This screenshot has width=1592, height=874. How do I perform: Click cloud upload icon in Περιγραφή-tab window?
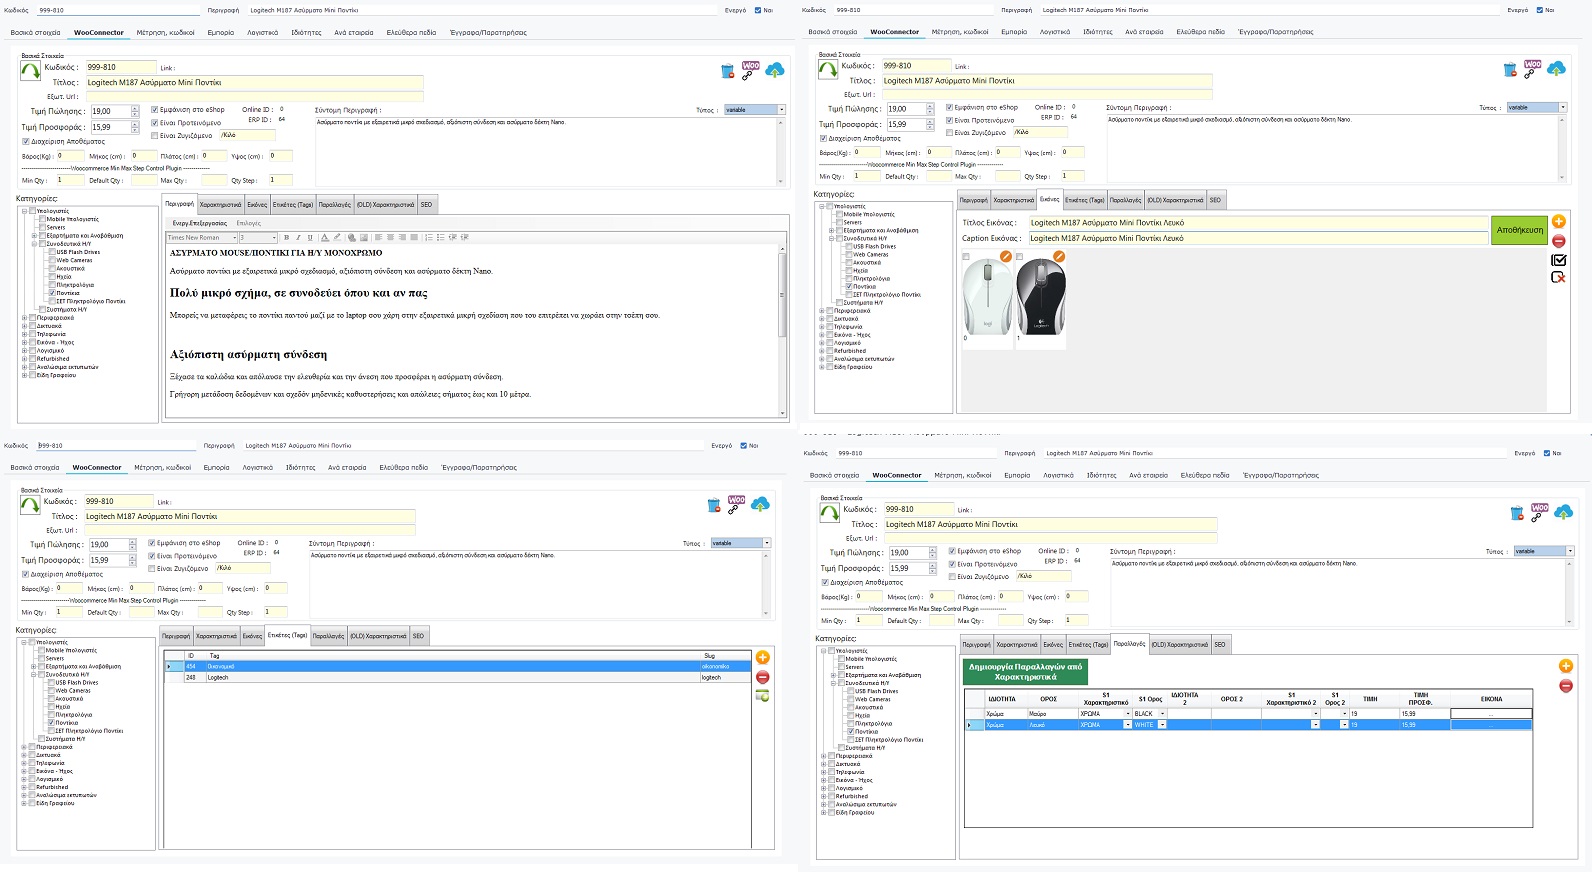[x=774, y=70]
